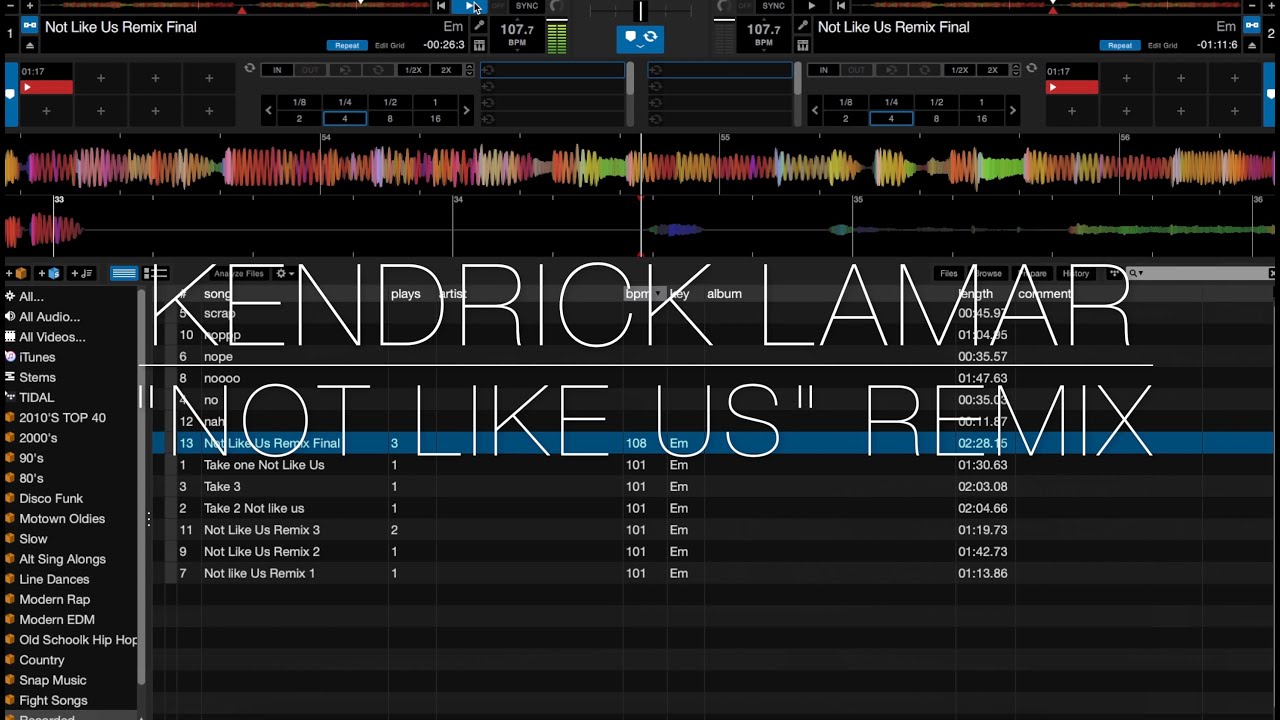Turn sync OFF on deck 1
The height and width of the screenshot is (720, 1280).
[498, 6]
